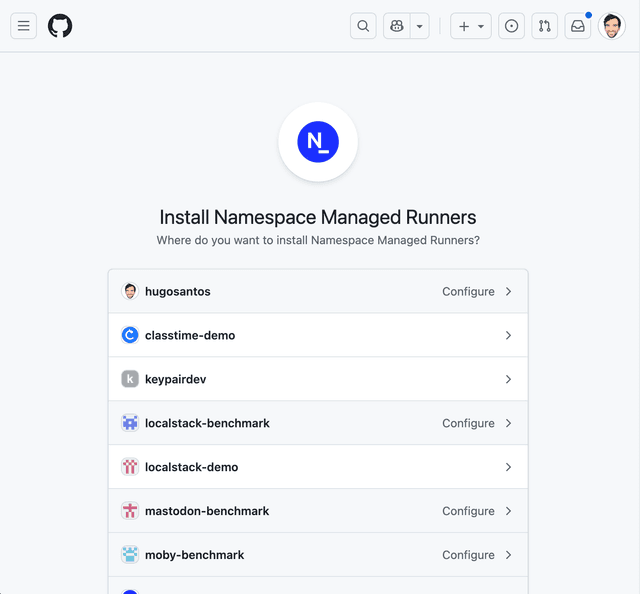
Task: Click Configure for localstack-benchmark
Action: click(468, 423)
